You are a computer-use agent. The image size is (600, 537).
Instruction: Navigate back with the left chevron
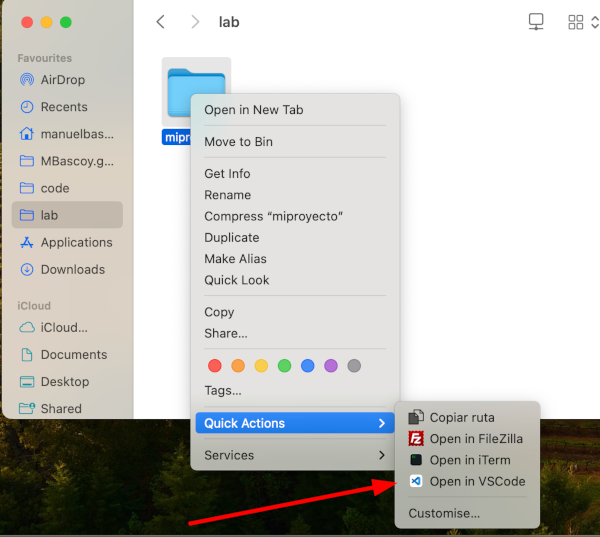pyautogui.click(x=161, y=21)
